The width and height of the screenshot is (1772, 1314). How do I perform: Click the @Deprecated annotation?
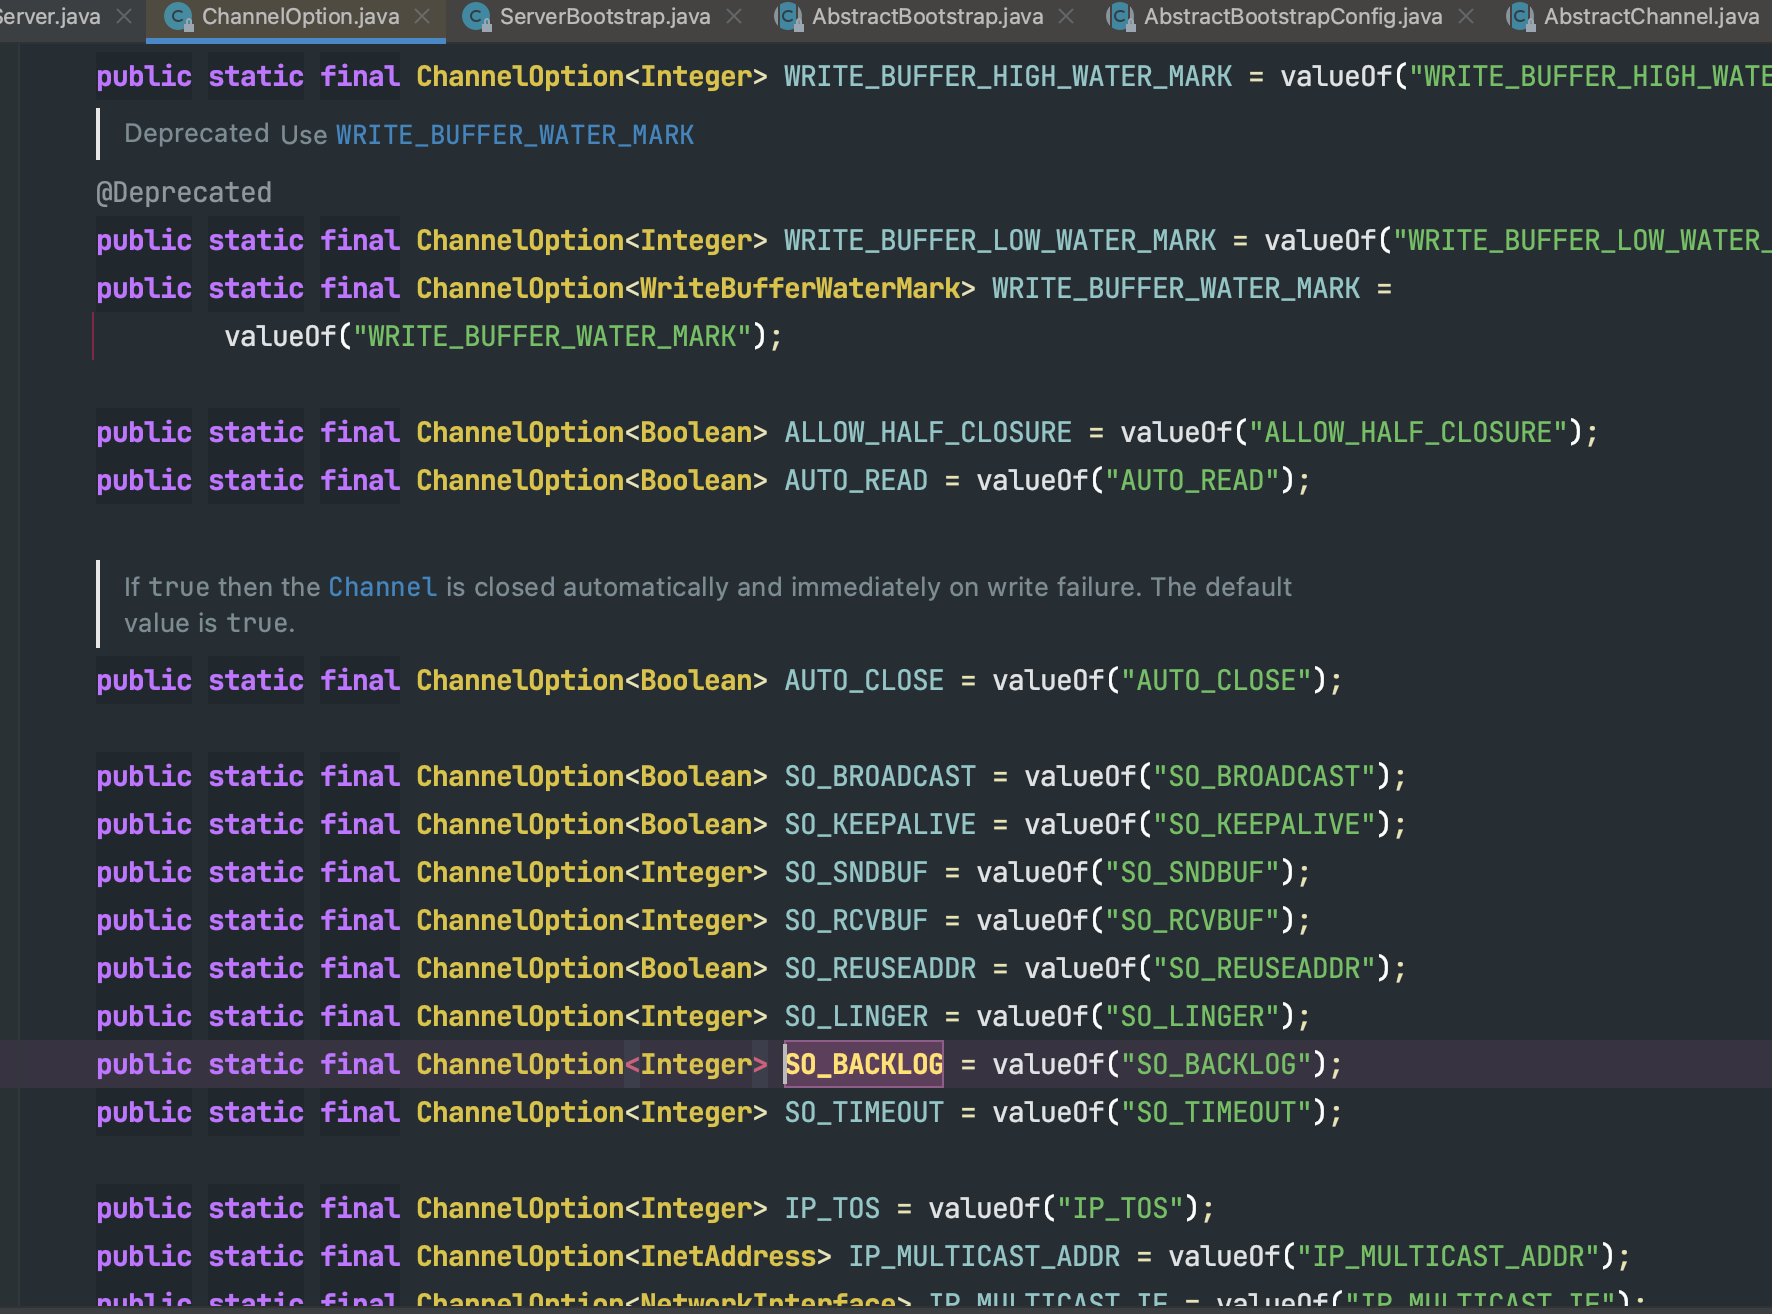point(184,192)
